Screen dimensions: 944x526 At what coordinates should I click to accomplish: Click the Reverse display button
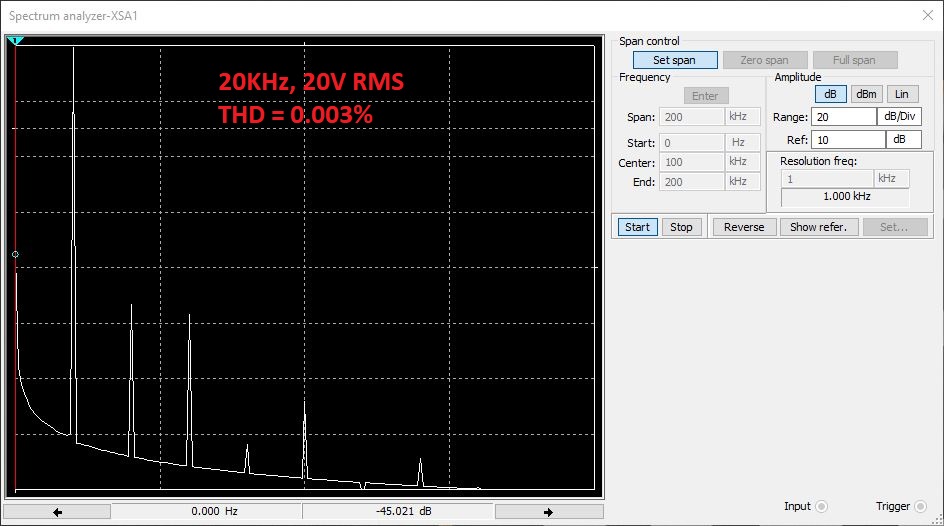pos(745,227)
